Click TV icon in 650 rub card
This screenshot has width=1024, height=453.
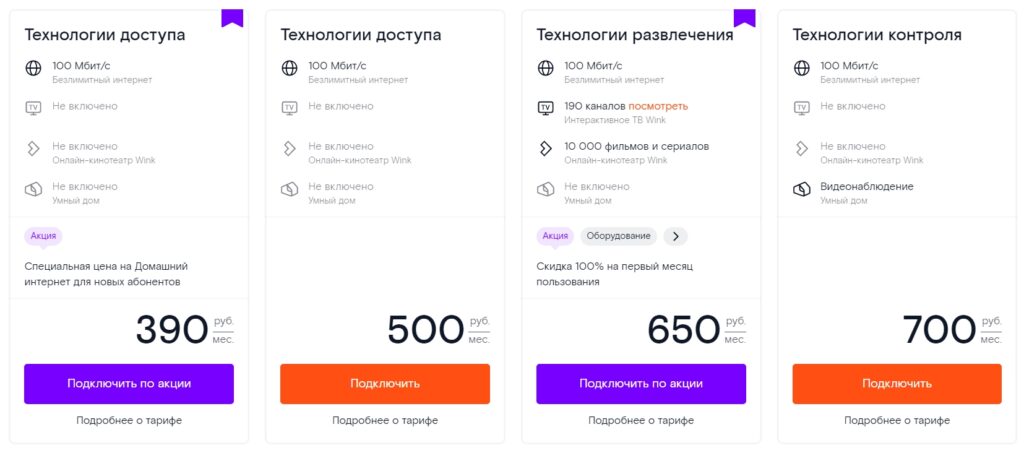click(x=545, y=108)
